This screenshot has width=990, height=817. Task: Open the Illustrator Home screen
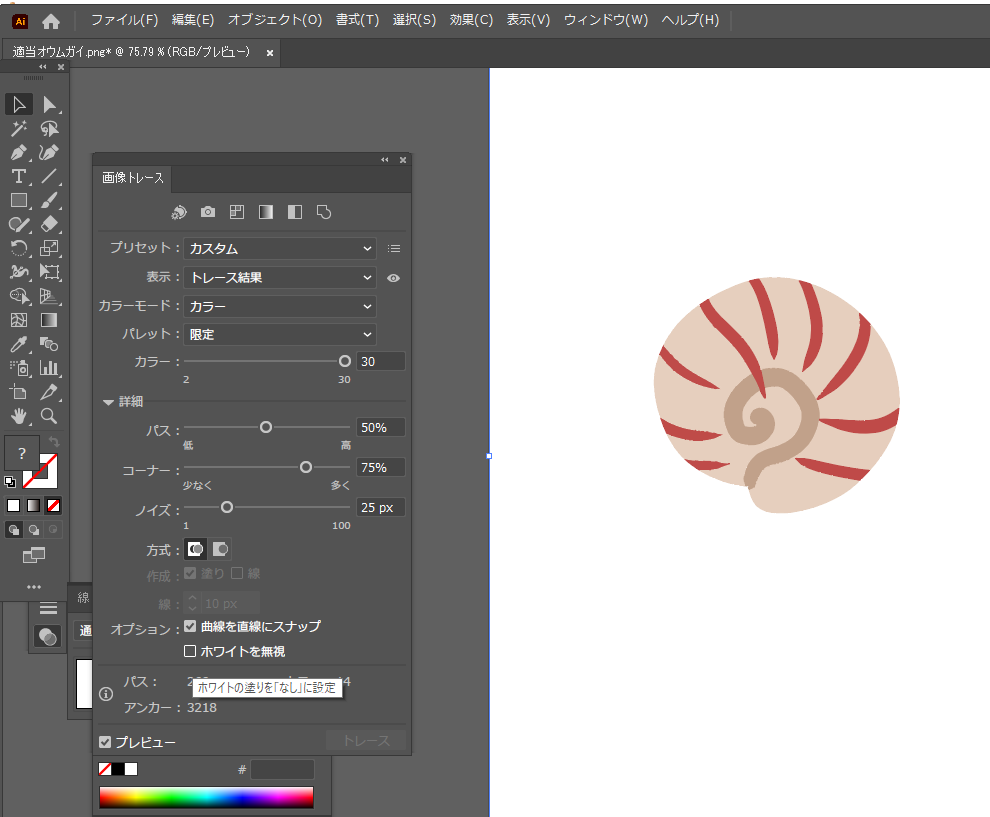pos(51,20)
